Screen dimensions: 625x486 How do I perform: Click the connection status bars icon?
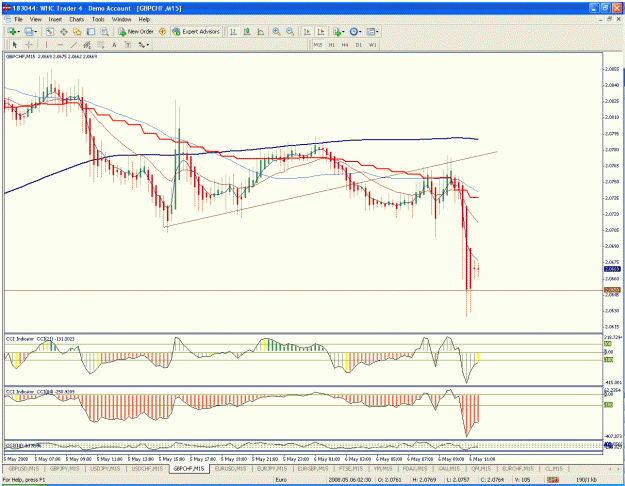[553, 480]
